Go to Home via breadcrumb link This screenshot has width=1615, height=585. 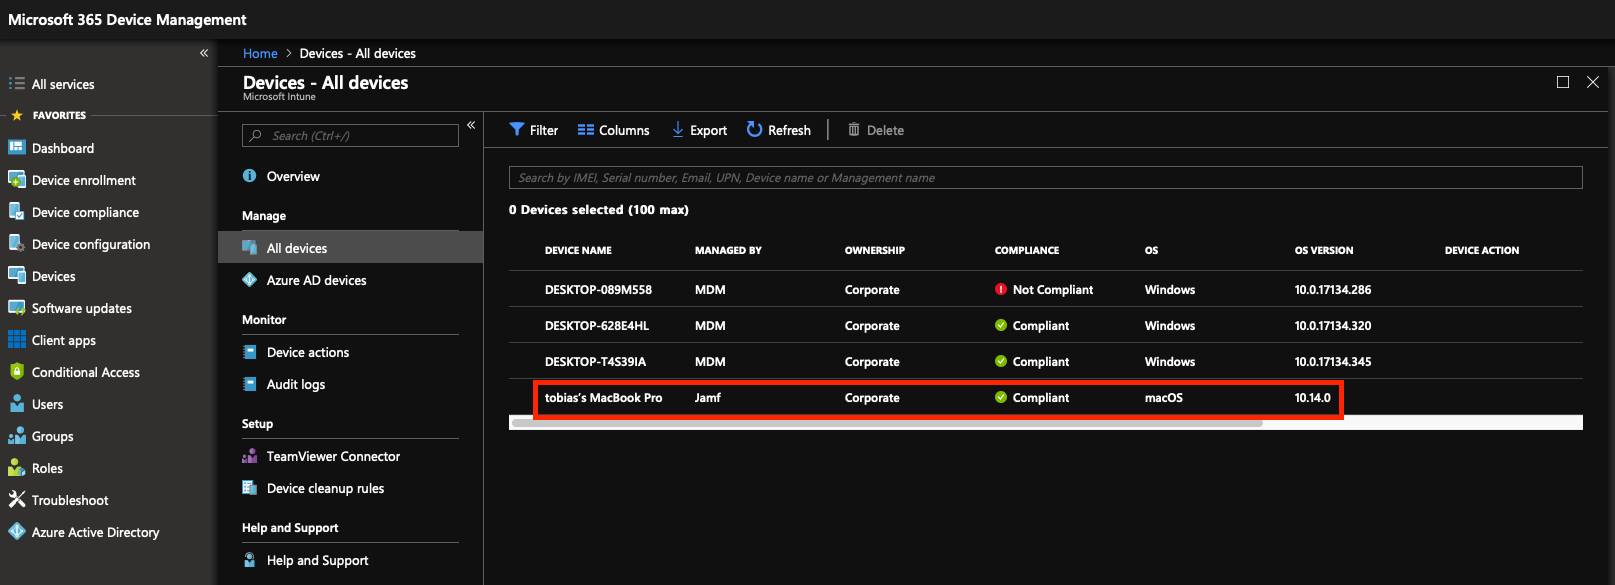click(x=260, y=53)
